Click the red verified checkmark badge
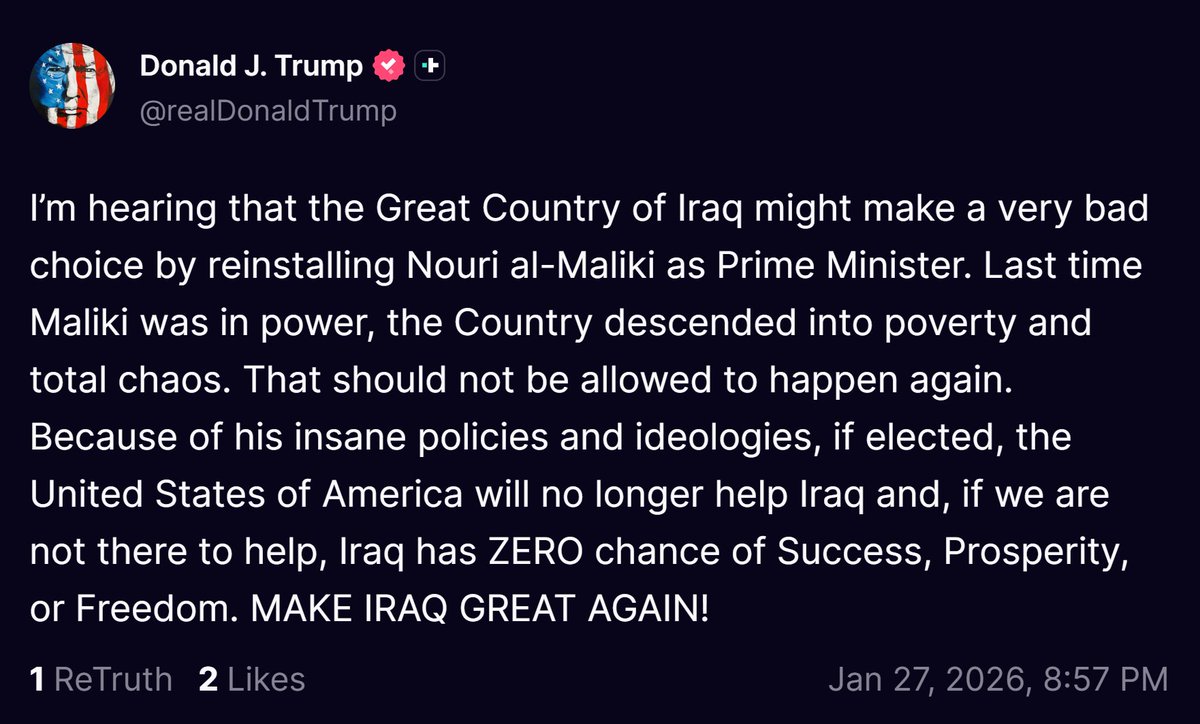 click(x=389, y=64)
